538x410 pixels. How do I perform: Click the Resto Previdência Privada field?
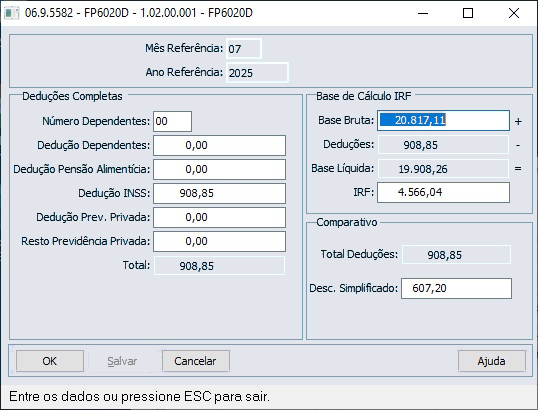(219, 241)
